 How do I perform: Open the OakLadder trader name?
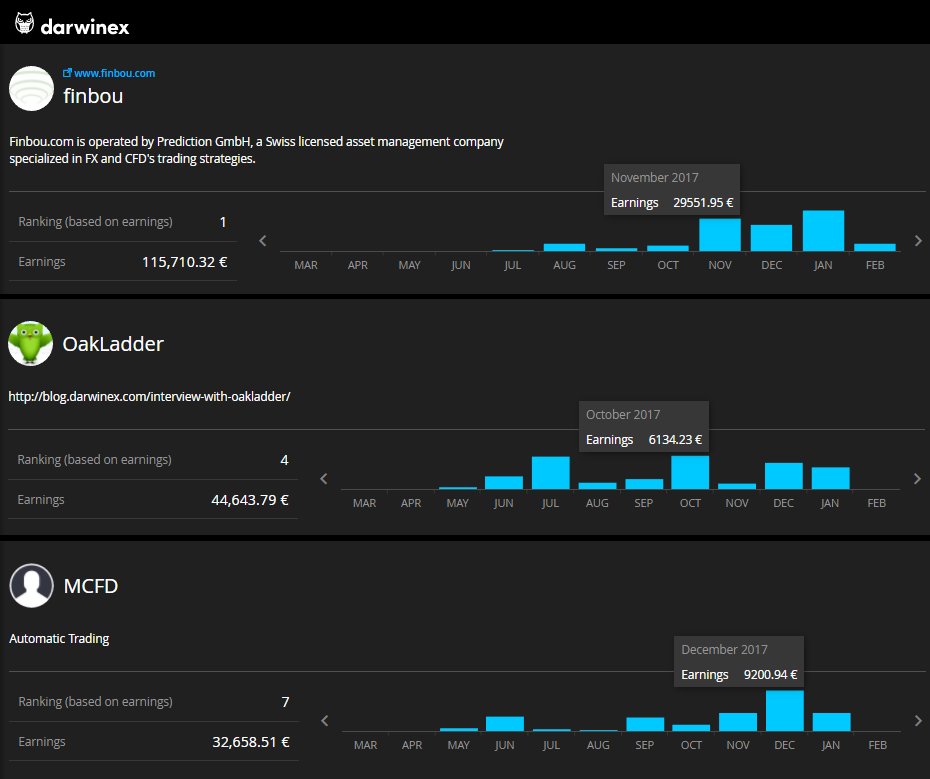[x=113, y=344]
